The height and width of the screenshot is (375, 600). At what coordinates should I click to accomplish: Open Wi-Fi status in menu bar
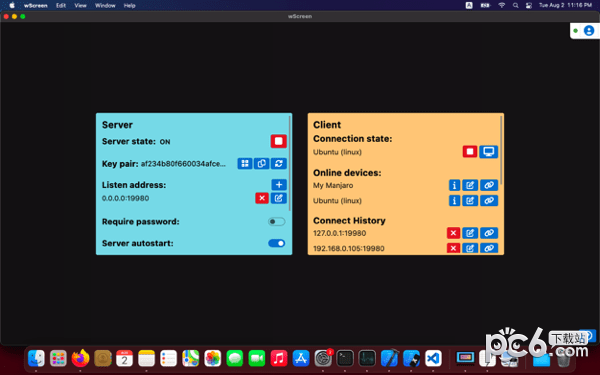point(502,5)
